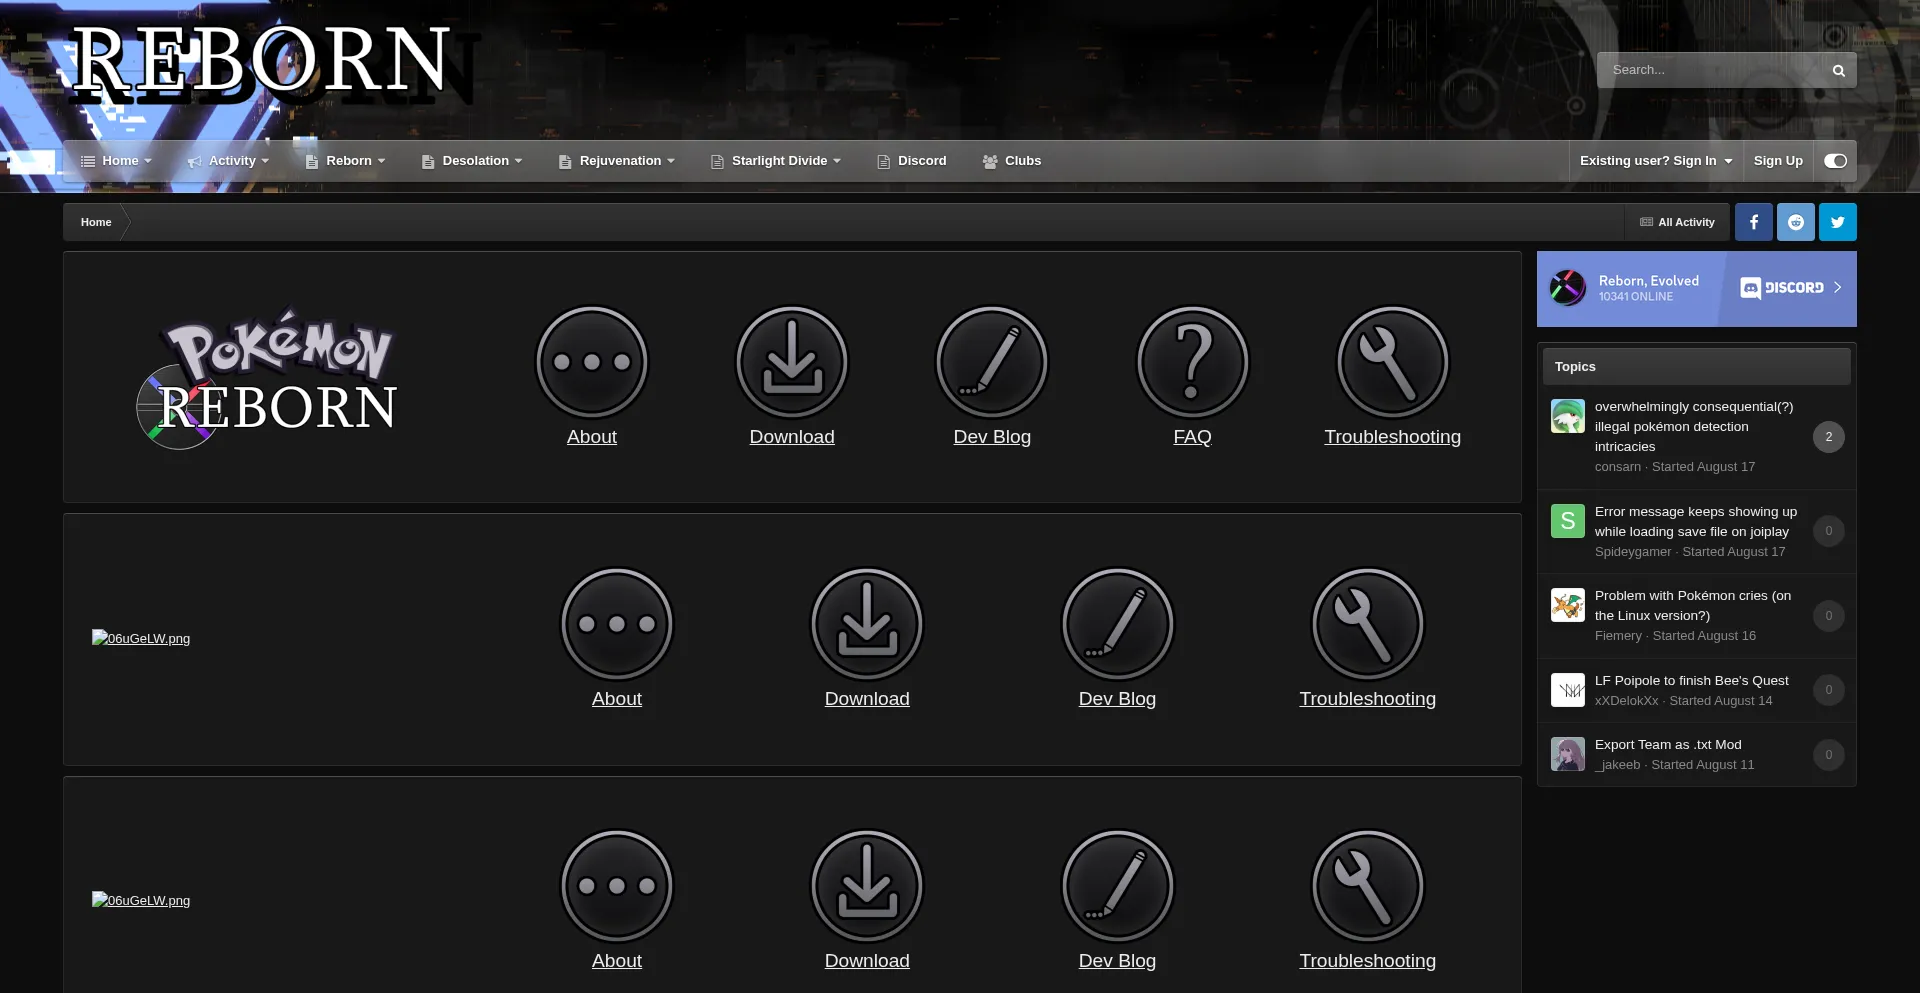
Task: Click the second row Download arrow icon
Action: [x=867, y=624]
